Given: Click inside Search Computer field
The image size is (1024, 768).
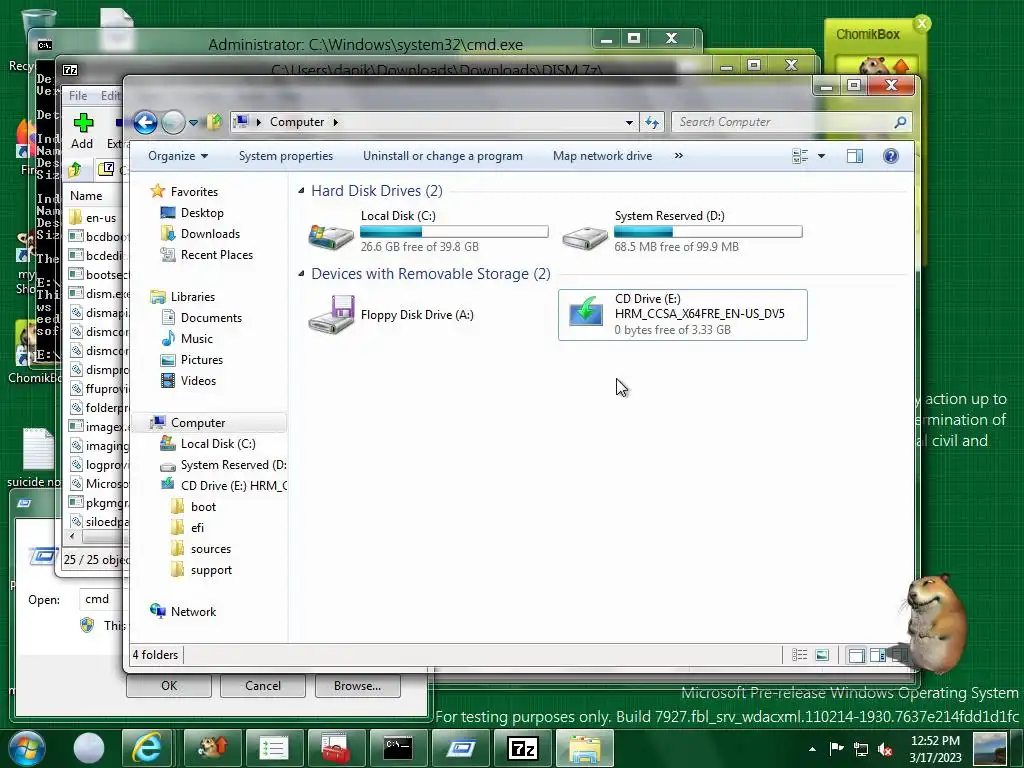Looking at the screenshot, I should [x=784, y=122].
